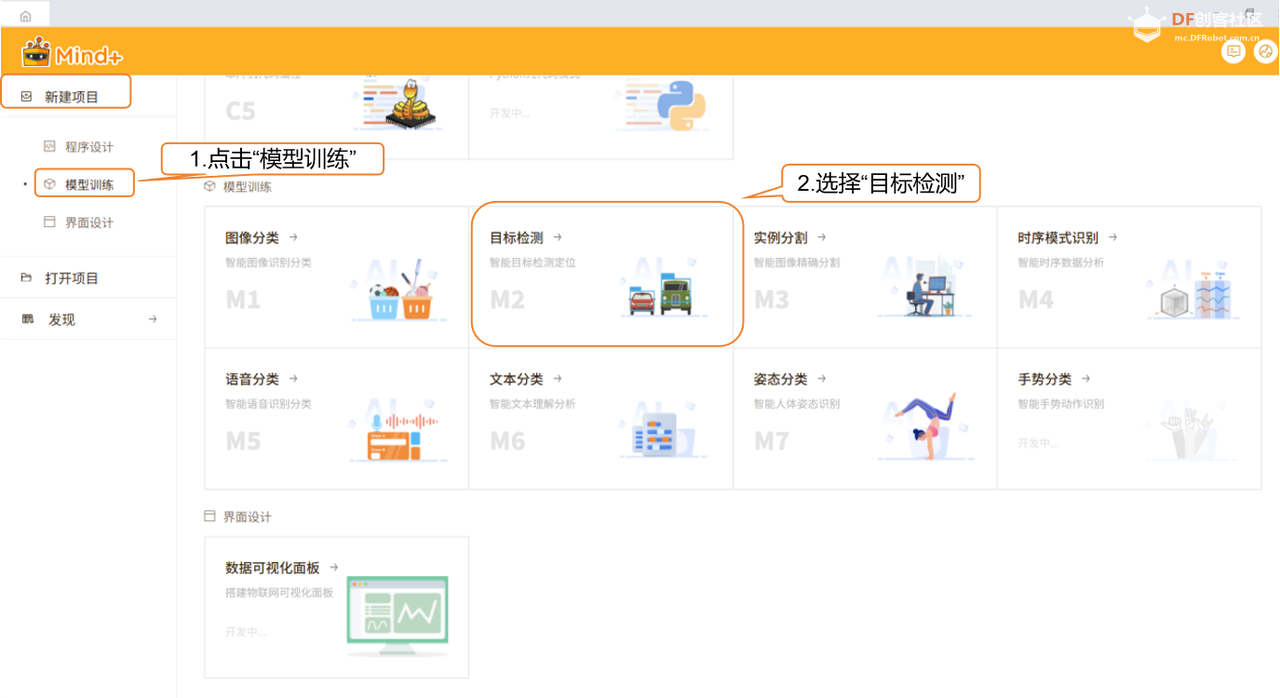Click the language globe icon top right

1266,50
